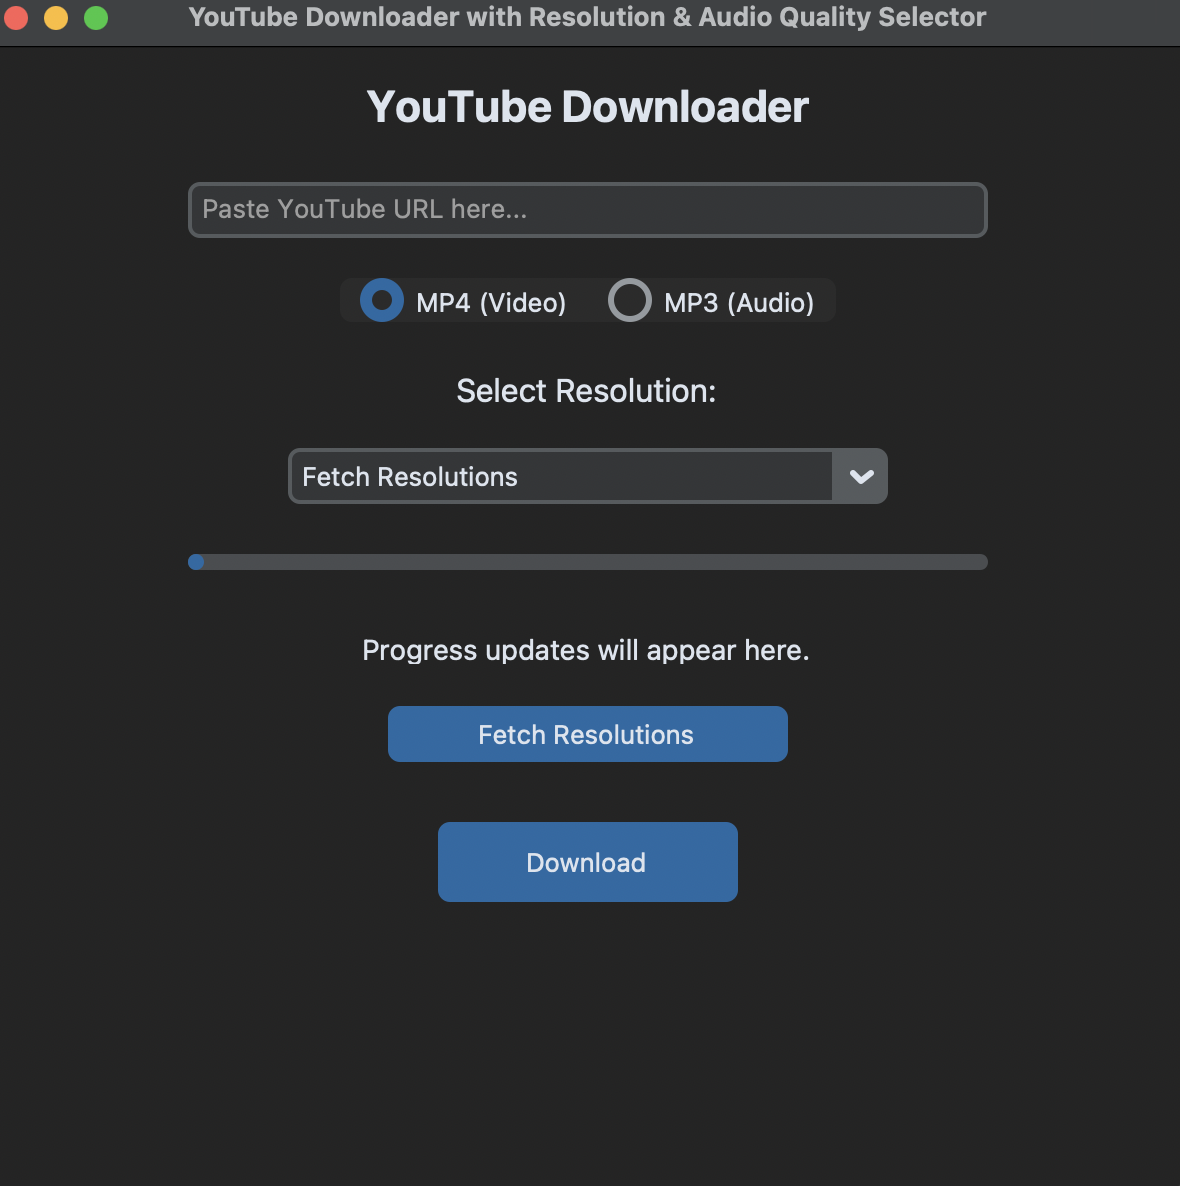Click the Download button

(x=588, y=862)
